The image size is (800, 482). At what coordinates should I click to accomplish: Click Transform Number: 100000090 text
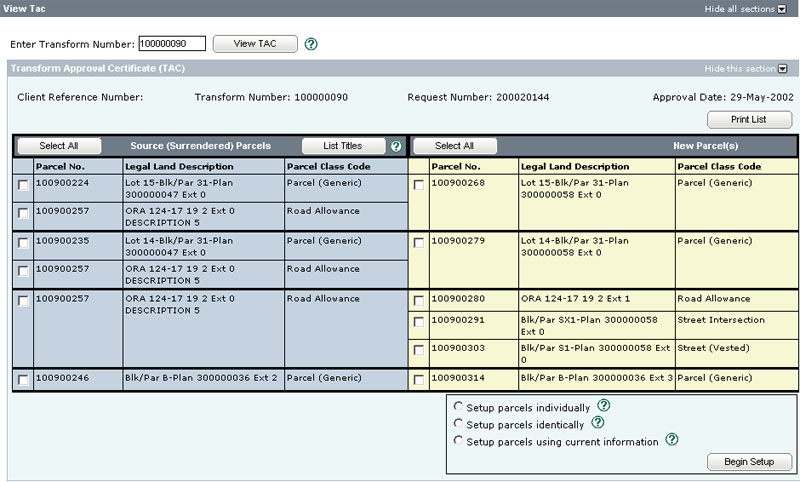pos(271,97)
